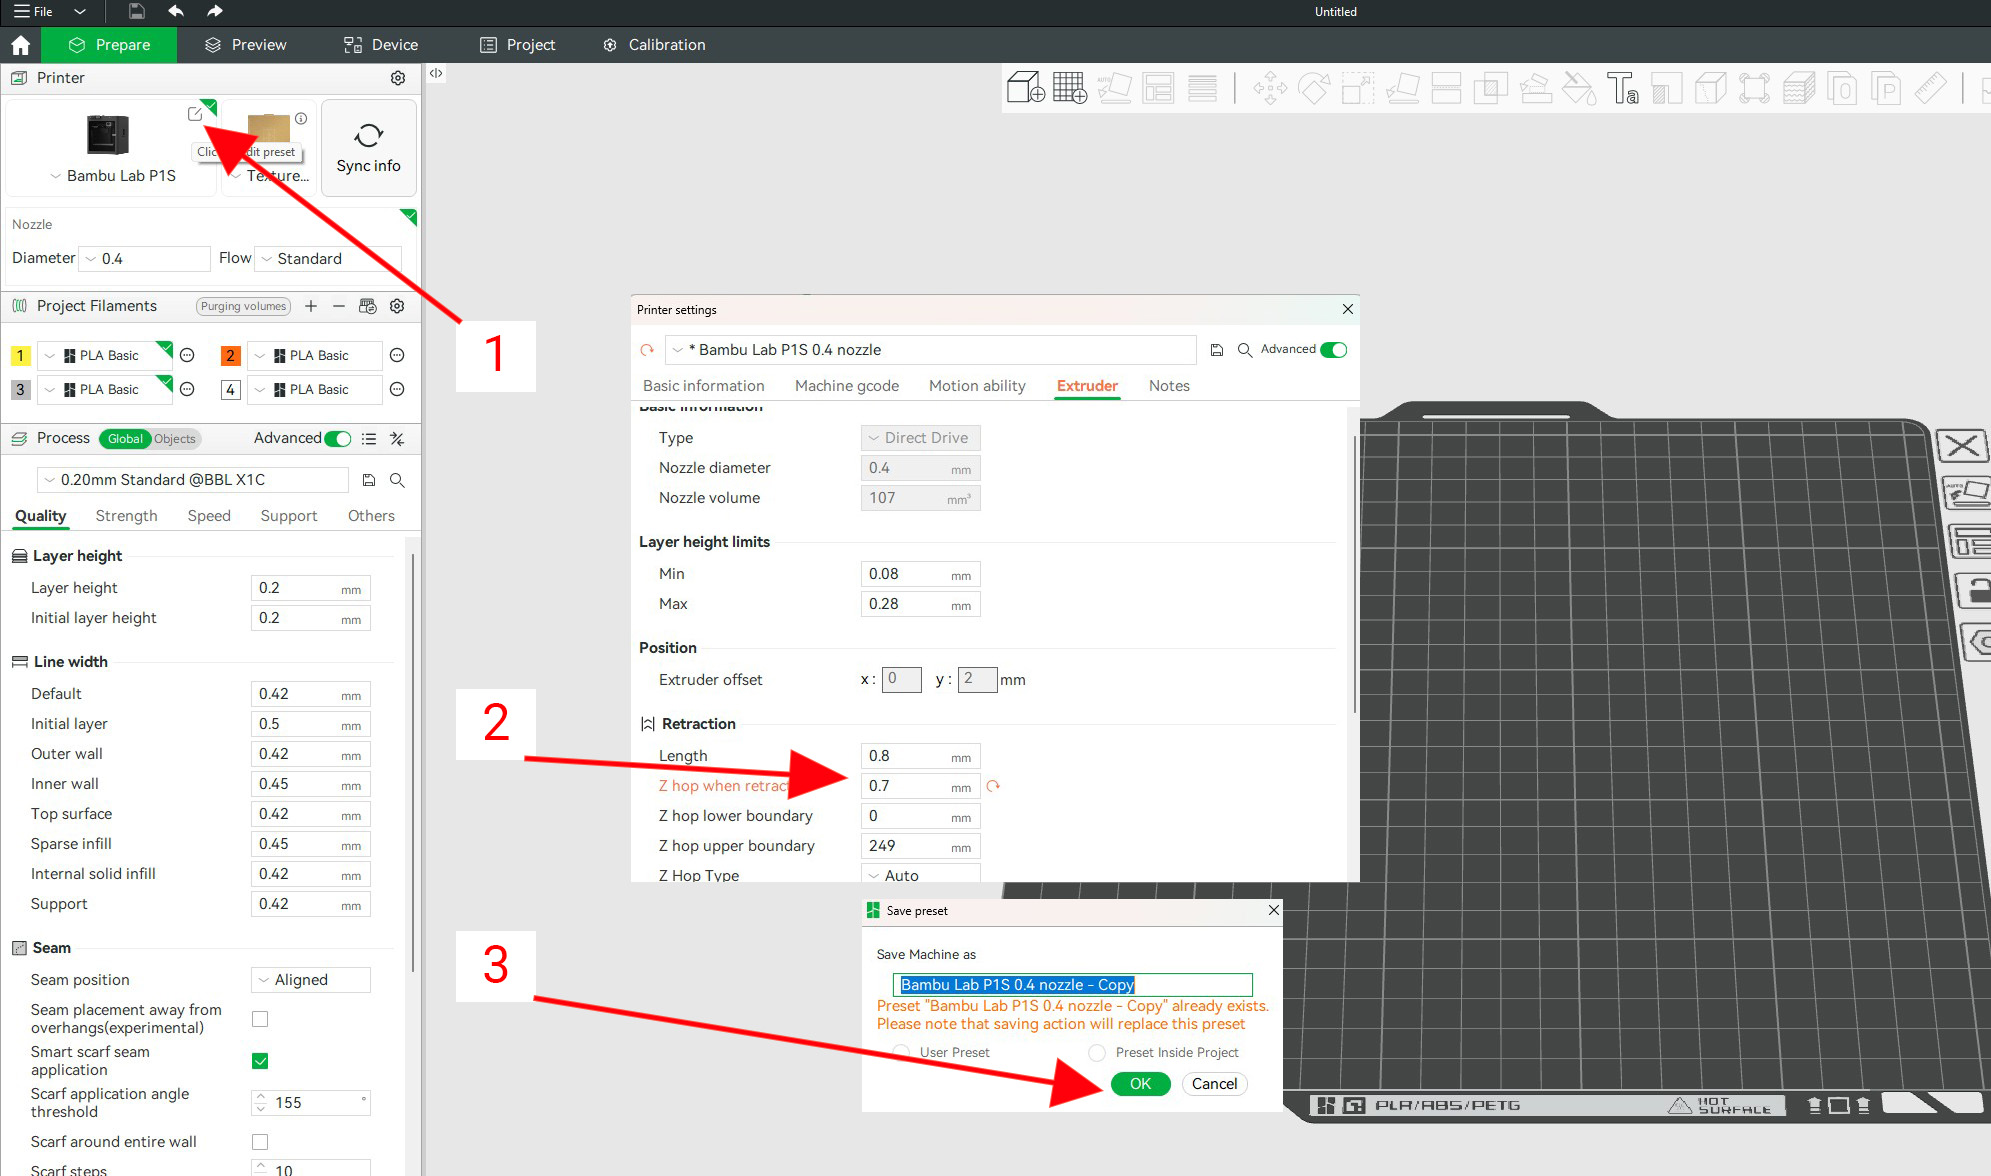1991x1176 pixels.
Task: Click the Add plate toolbar icon
Action: pos(1069,88)
